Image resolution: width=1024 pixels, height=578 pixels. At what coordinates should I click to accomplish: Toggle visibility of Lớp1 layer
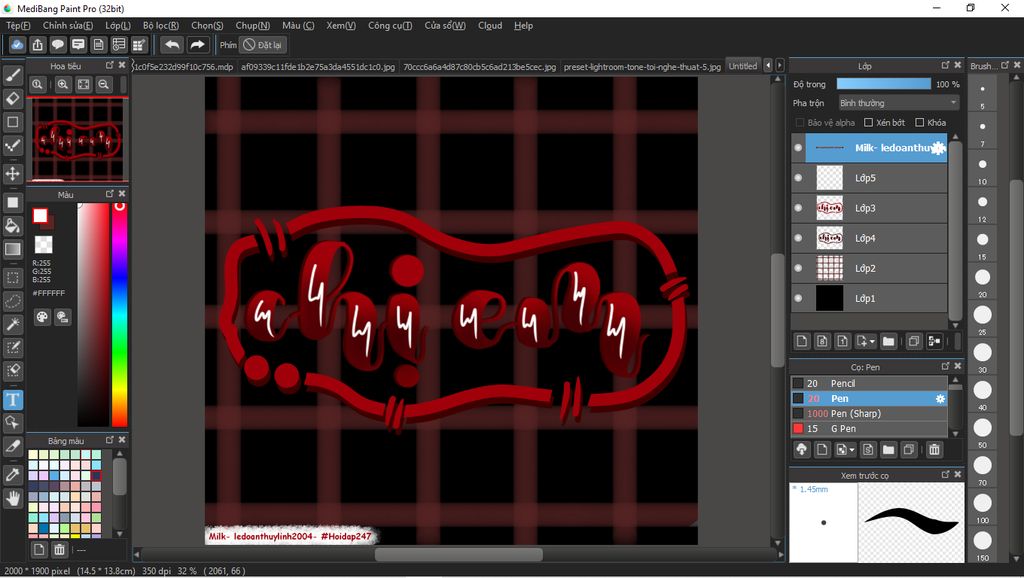[798, 298]
